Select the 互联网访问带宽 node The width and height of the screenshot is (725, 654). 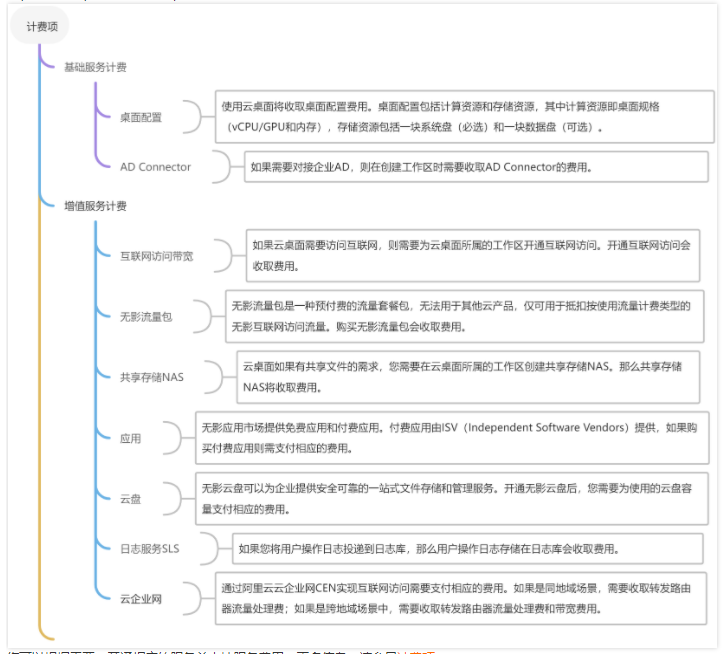pos(157,256)
